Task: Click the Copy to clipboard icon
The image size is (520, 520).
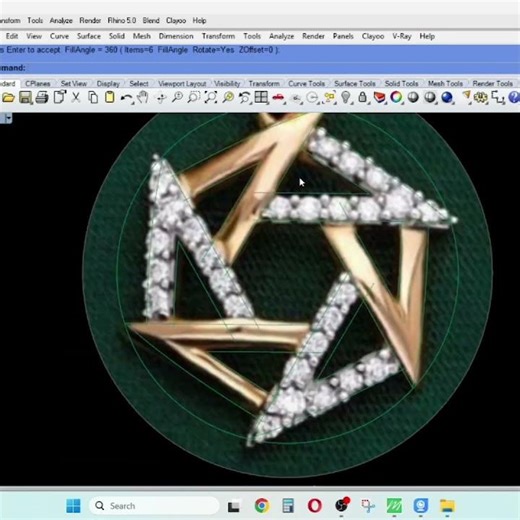Action: click(93, 97)
